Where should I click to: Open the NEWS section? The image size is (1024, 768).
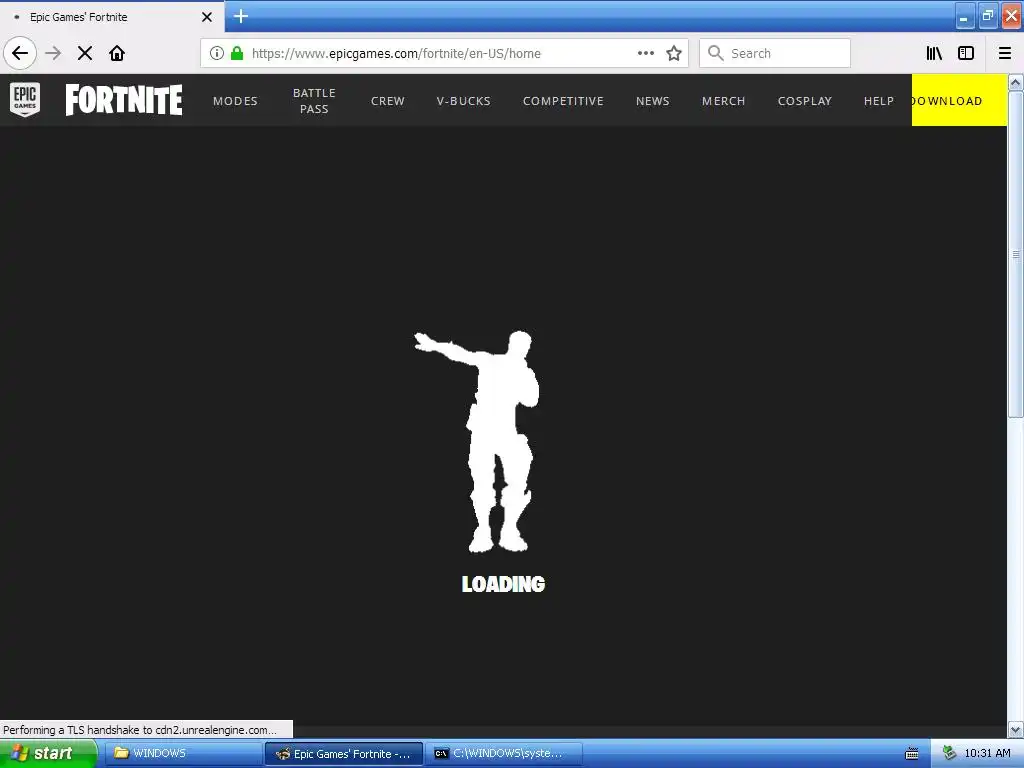(652, 101)
